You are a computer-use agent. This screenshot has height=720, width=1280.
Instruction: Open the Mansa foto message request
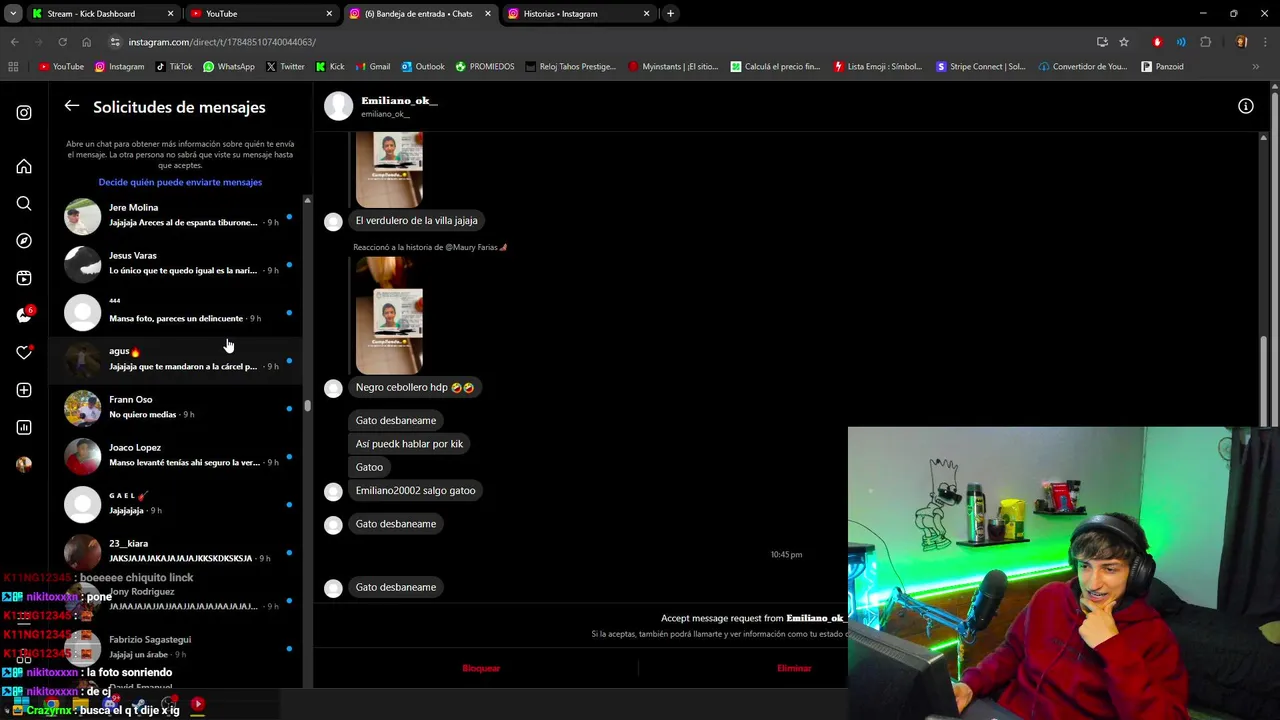[178, 311]
